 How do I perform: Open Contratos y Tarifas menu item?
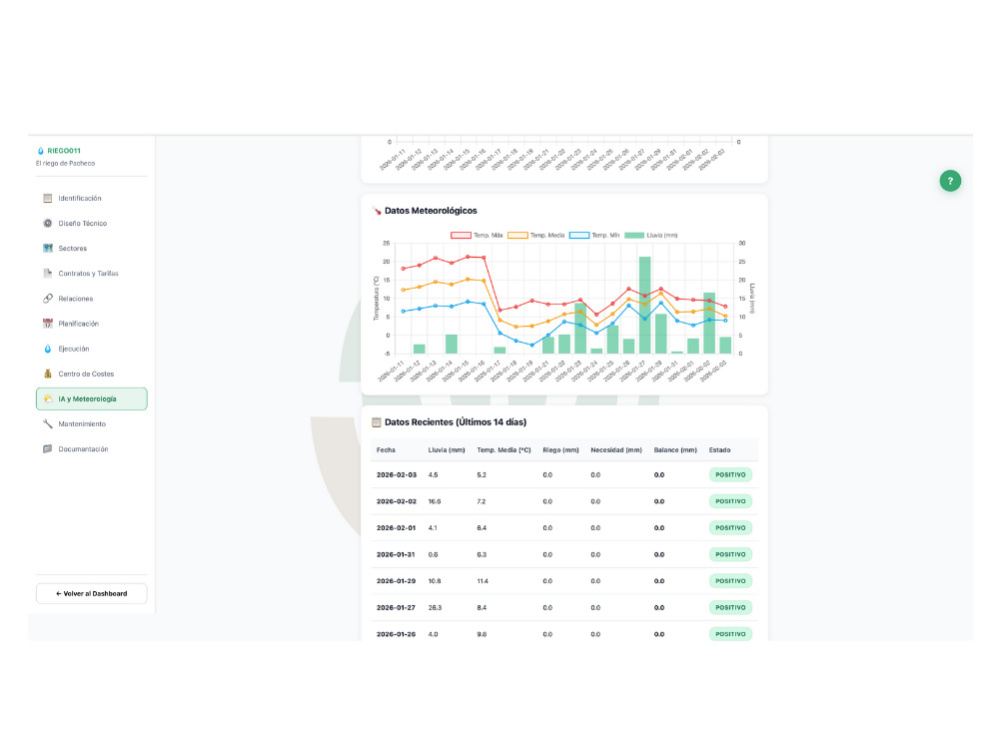92,274
